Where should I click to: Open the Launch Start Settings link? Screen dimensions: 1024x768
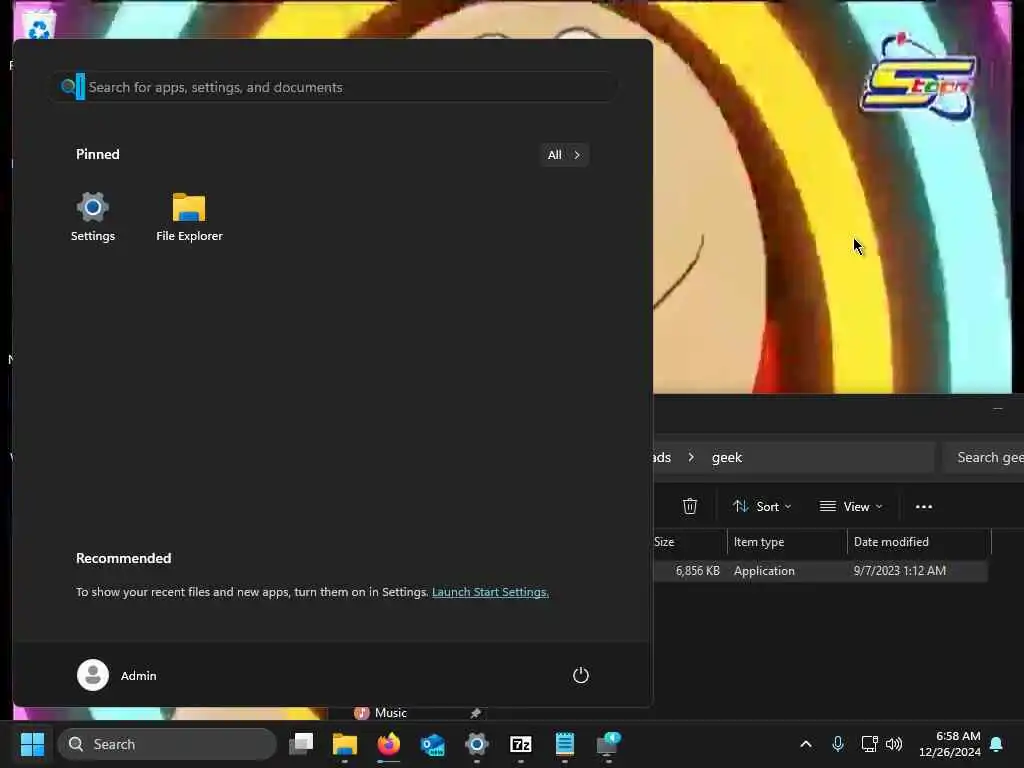pos(490,592)
